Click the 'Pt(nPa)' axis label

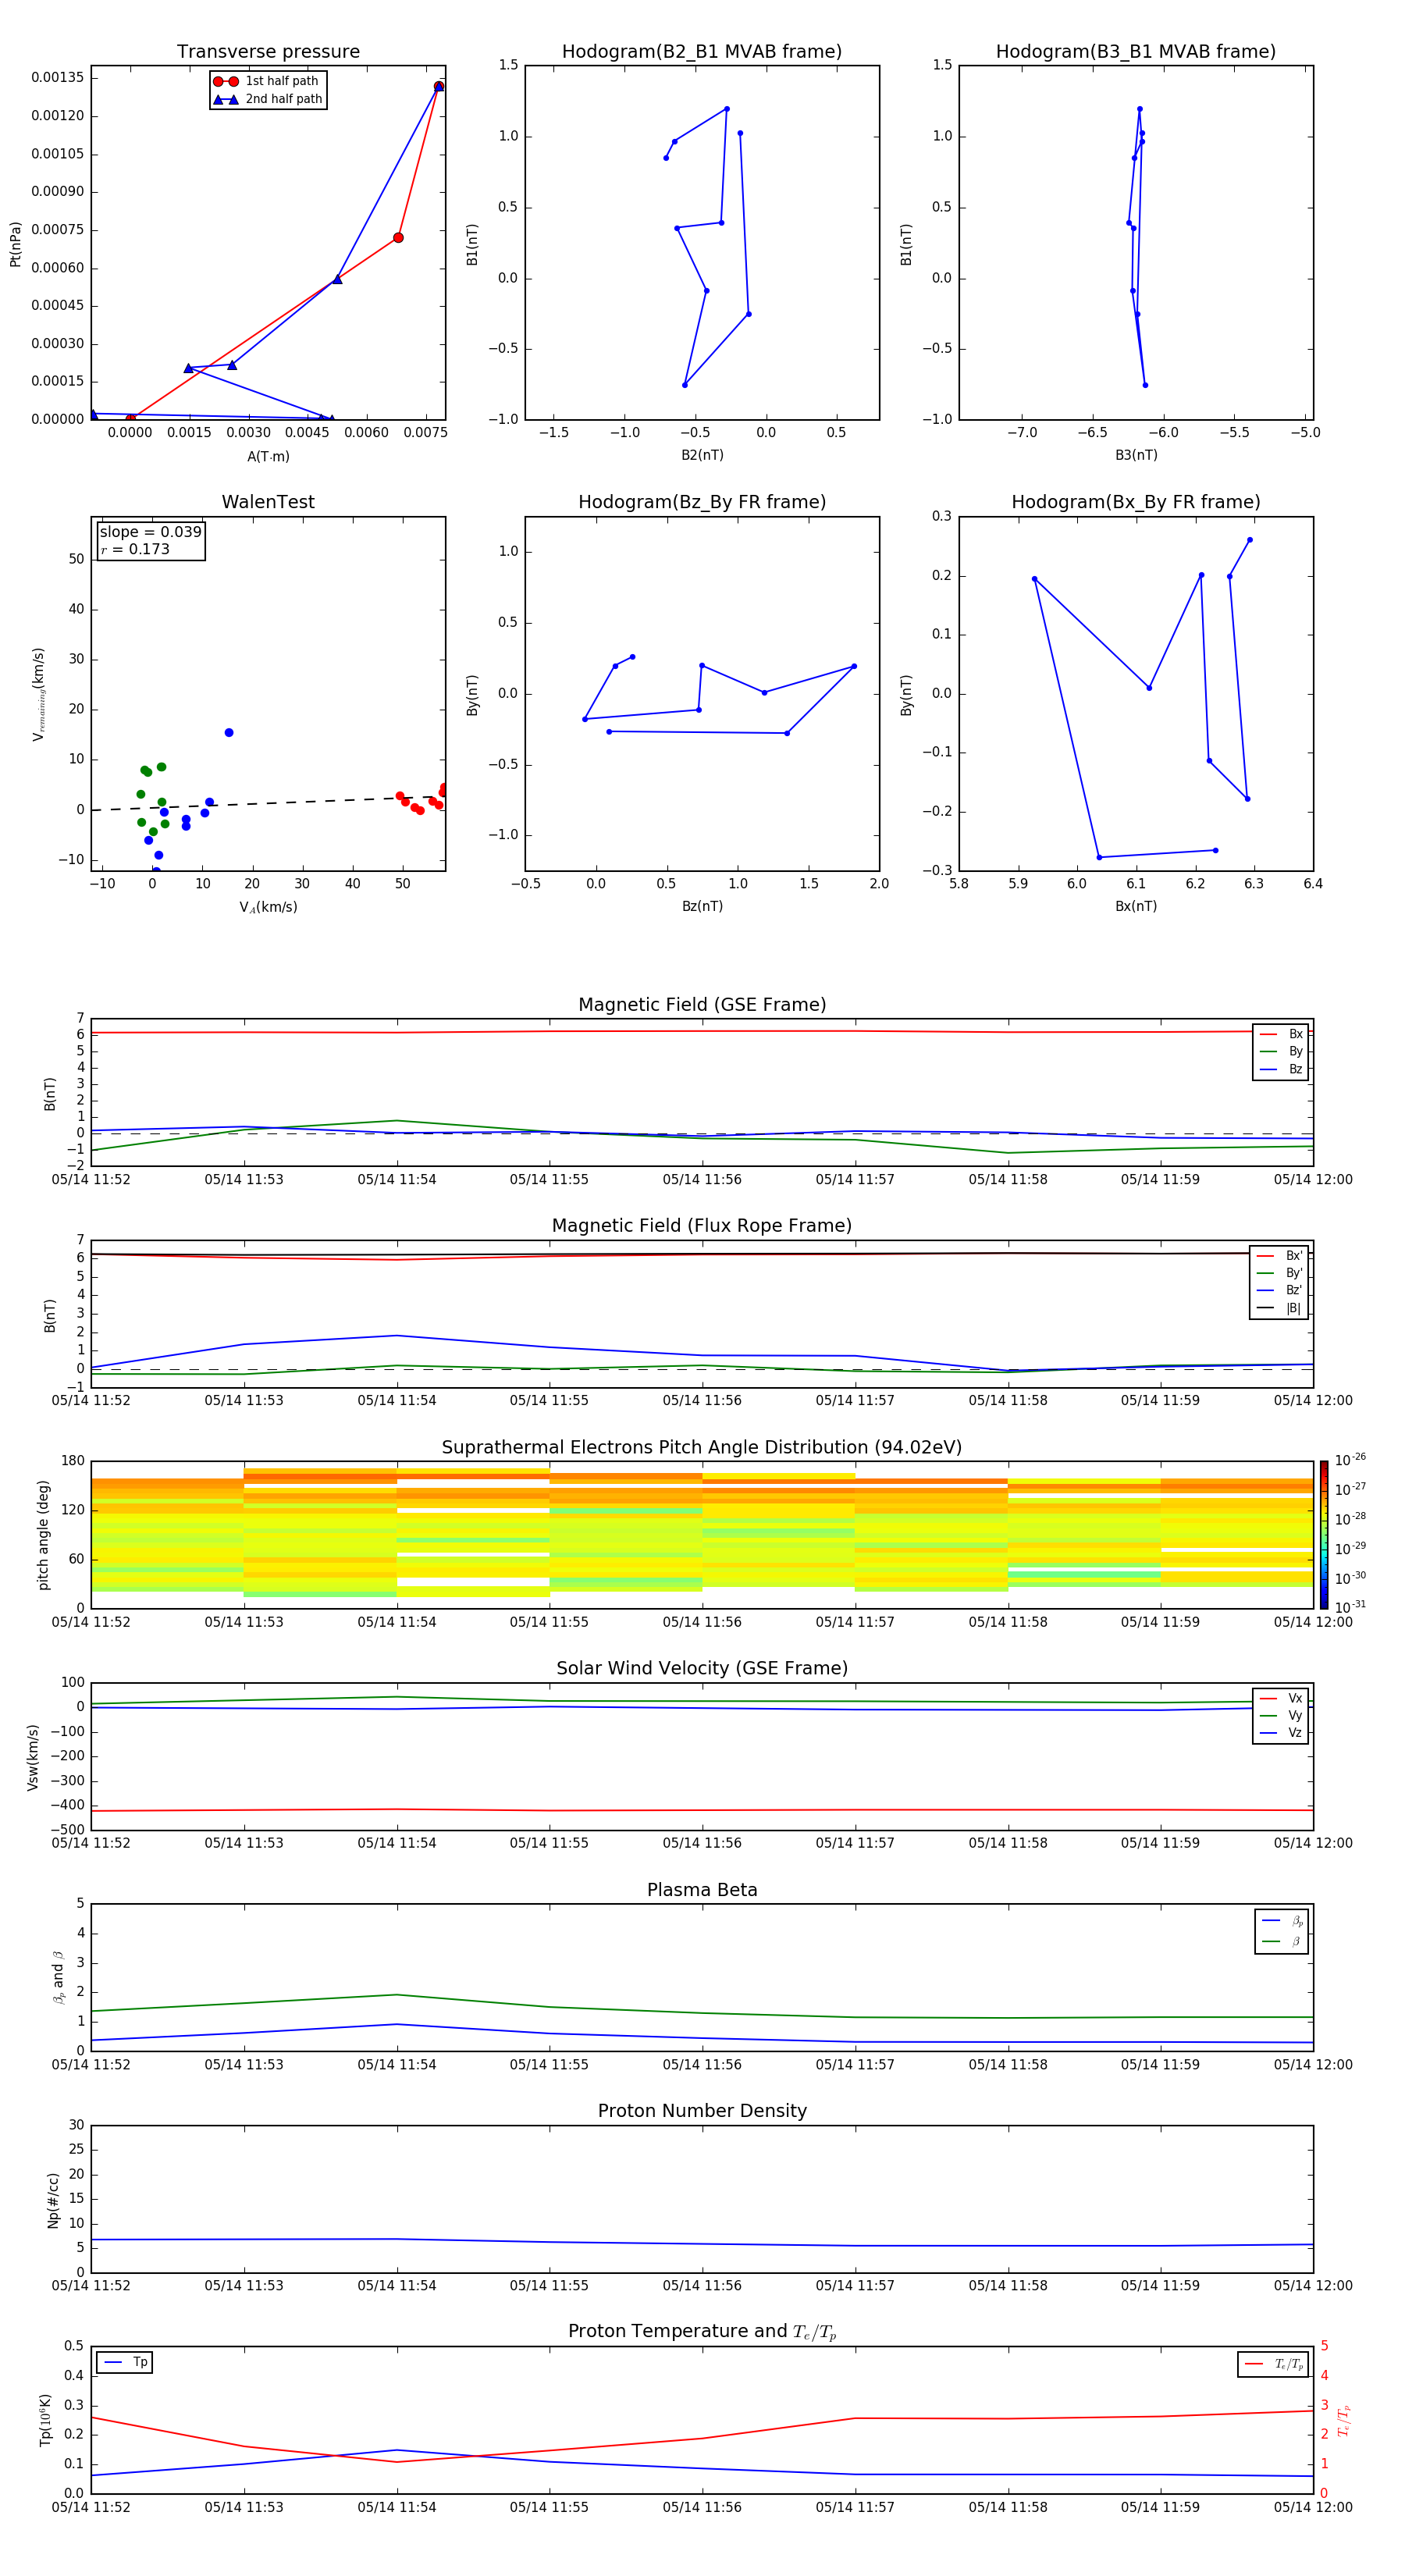point(15,244)
